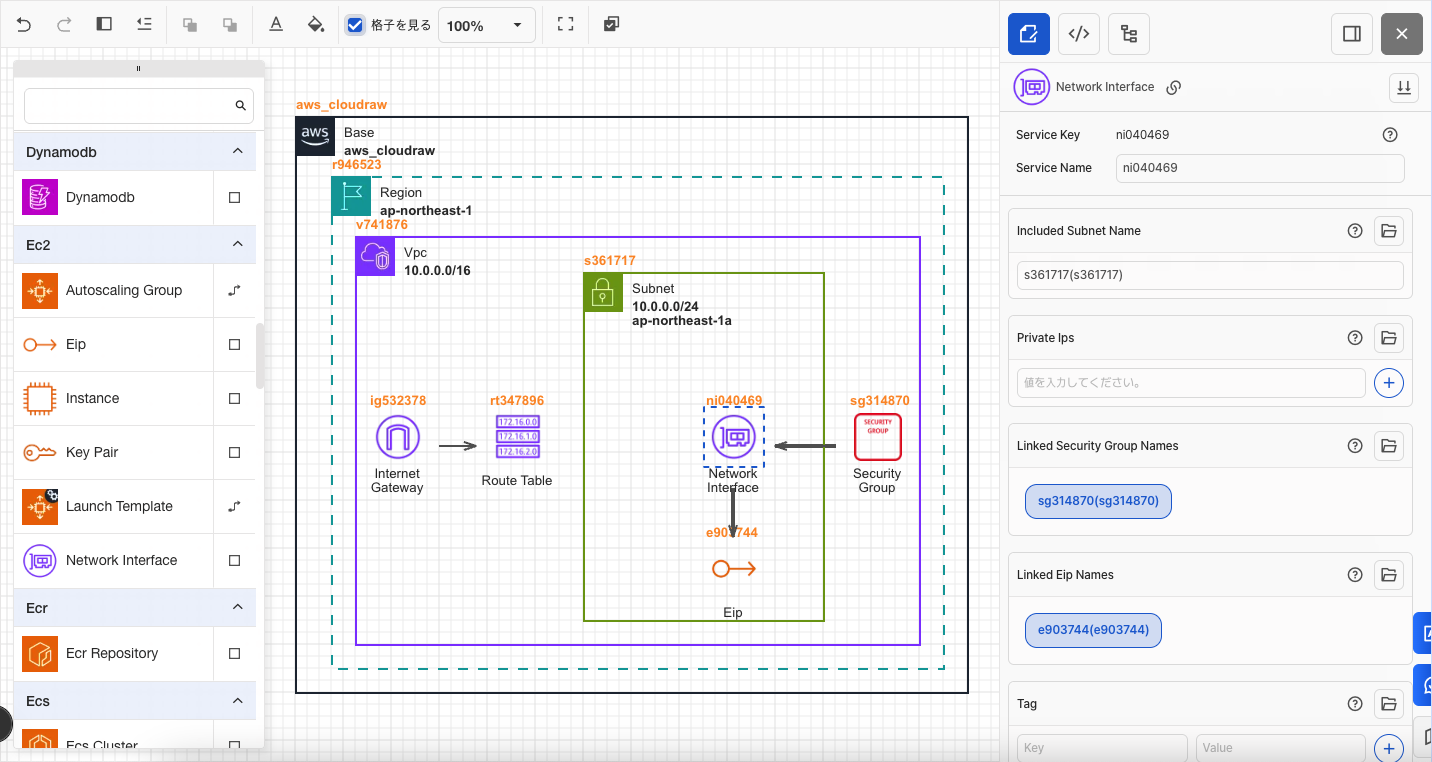
Task: Fit the diagram to screen
Action: point(566,25)
